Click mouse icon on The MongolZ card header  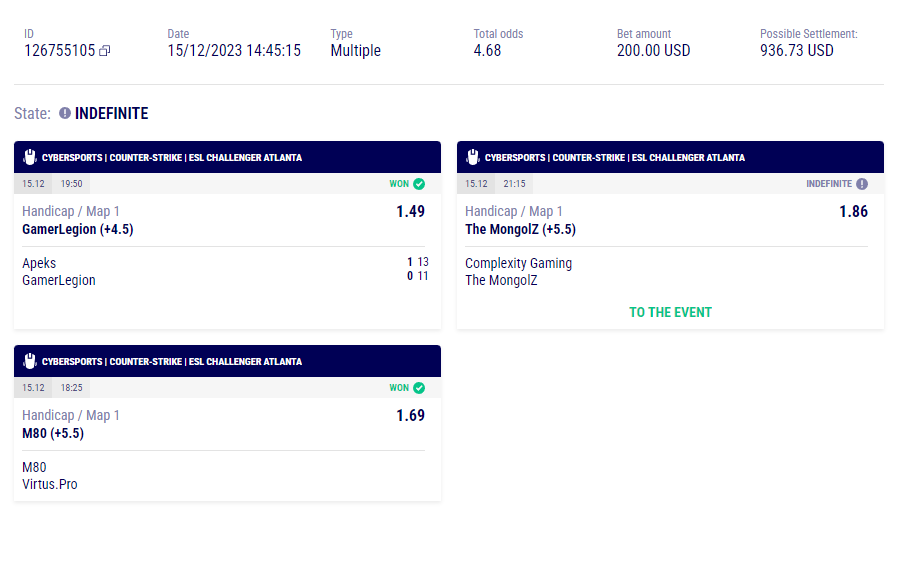point(472,157)
